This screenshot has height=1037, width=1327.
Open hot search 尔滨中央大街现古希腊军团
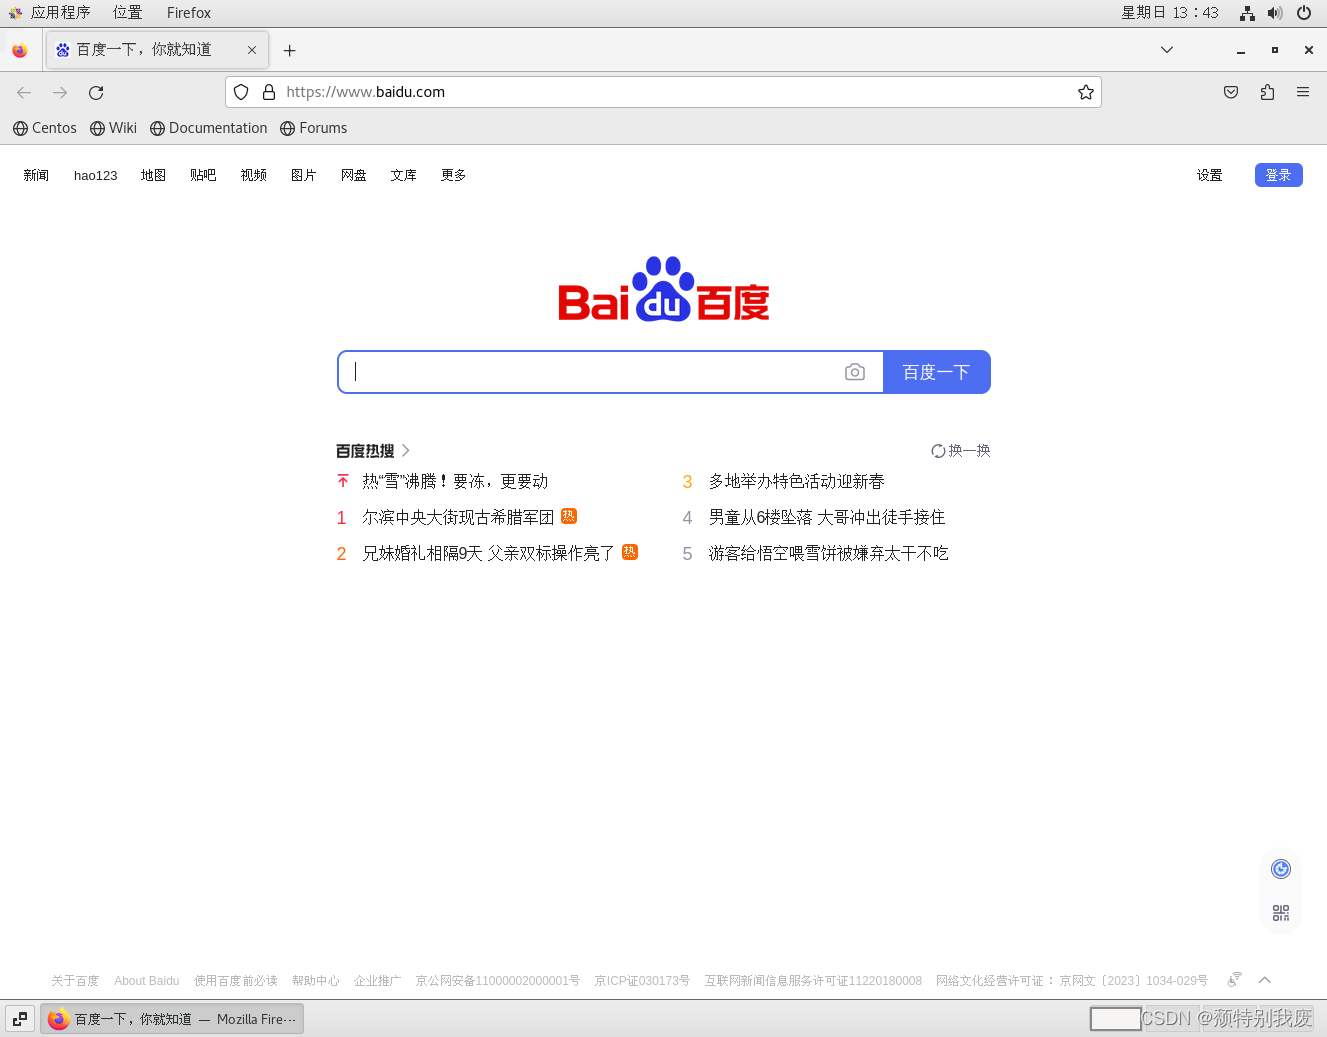coord(458,517)
